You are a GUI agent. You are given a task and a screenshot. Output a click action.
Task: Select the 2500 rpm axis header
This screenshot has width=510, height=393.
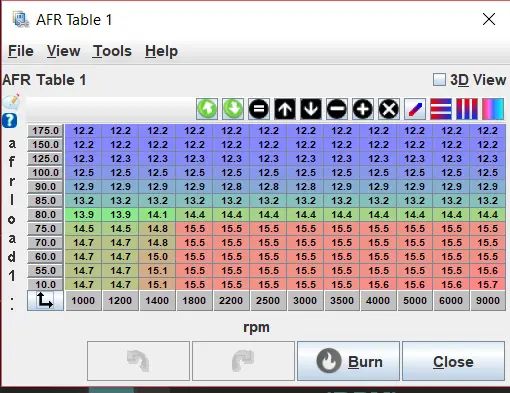(x=268, y=300)
